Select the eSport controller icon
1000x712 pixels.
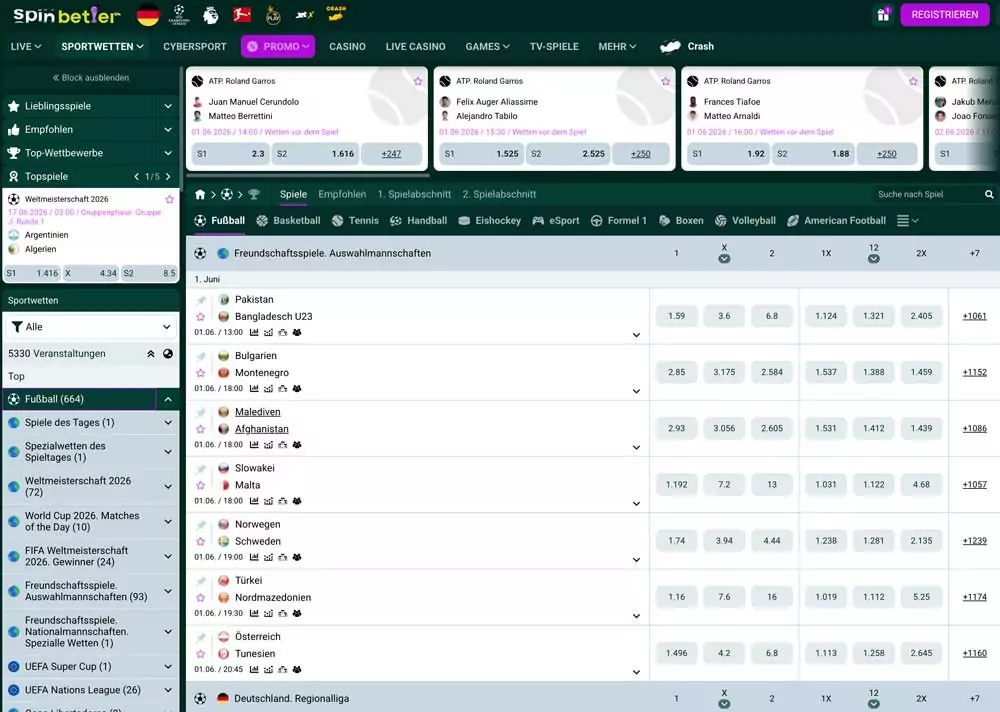538,221
